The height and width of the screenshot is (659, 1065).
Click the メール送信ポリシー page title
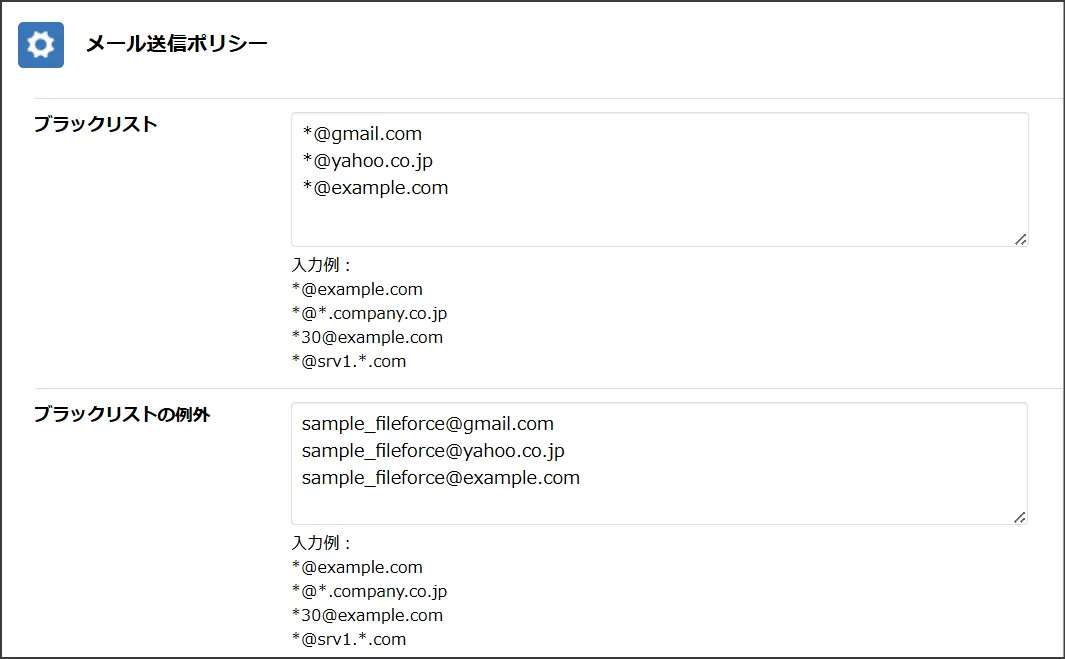[x=177, y=43]
